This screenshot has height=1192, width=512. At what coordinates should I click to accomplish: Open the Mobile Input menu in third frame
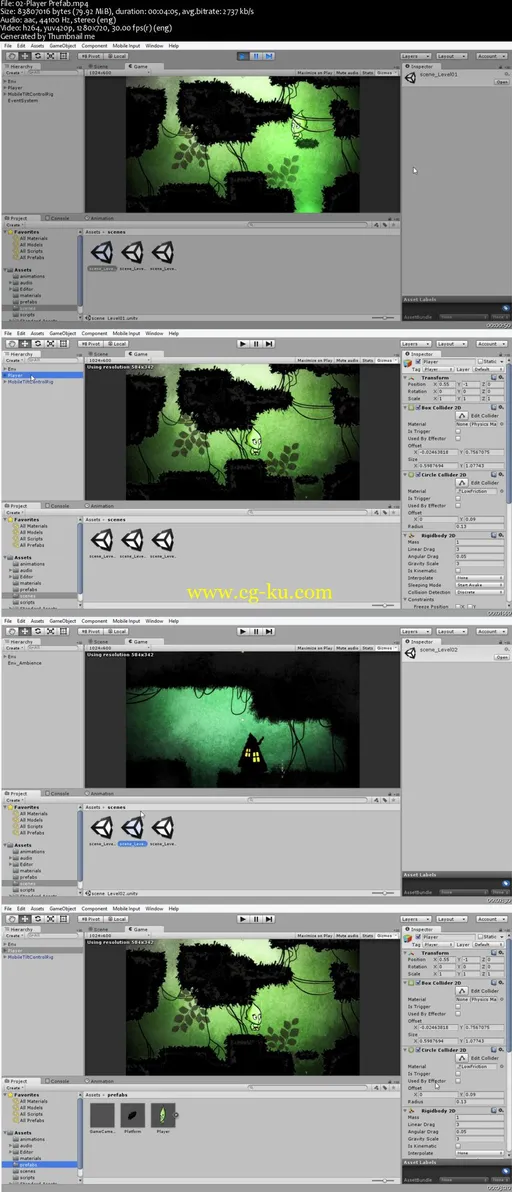(x=126, y=621)
